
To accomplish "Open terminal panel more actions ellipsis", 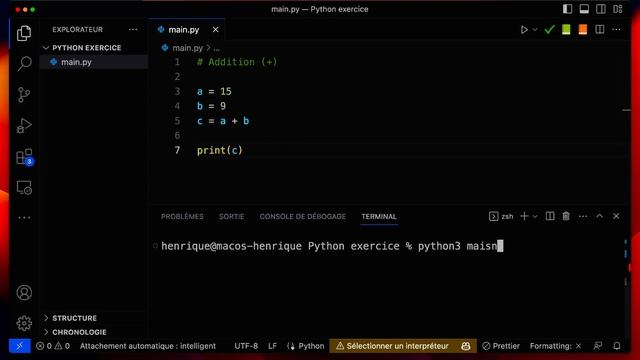I will click(583, 216).
